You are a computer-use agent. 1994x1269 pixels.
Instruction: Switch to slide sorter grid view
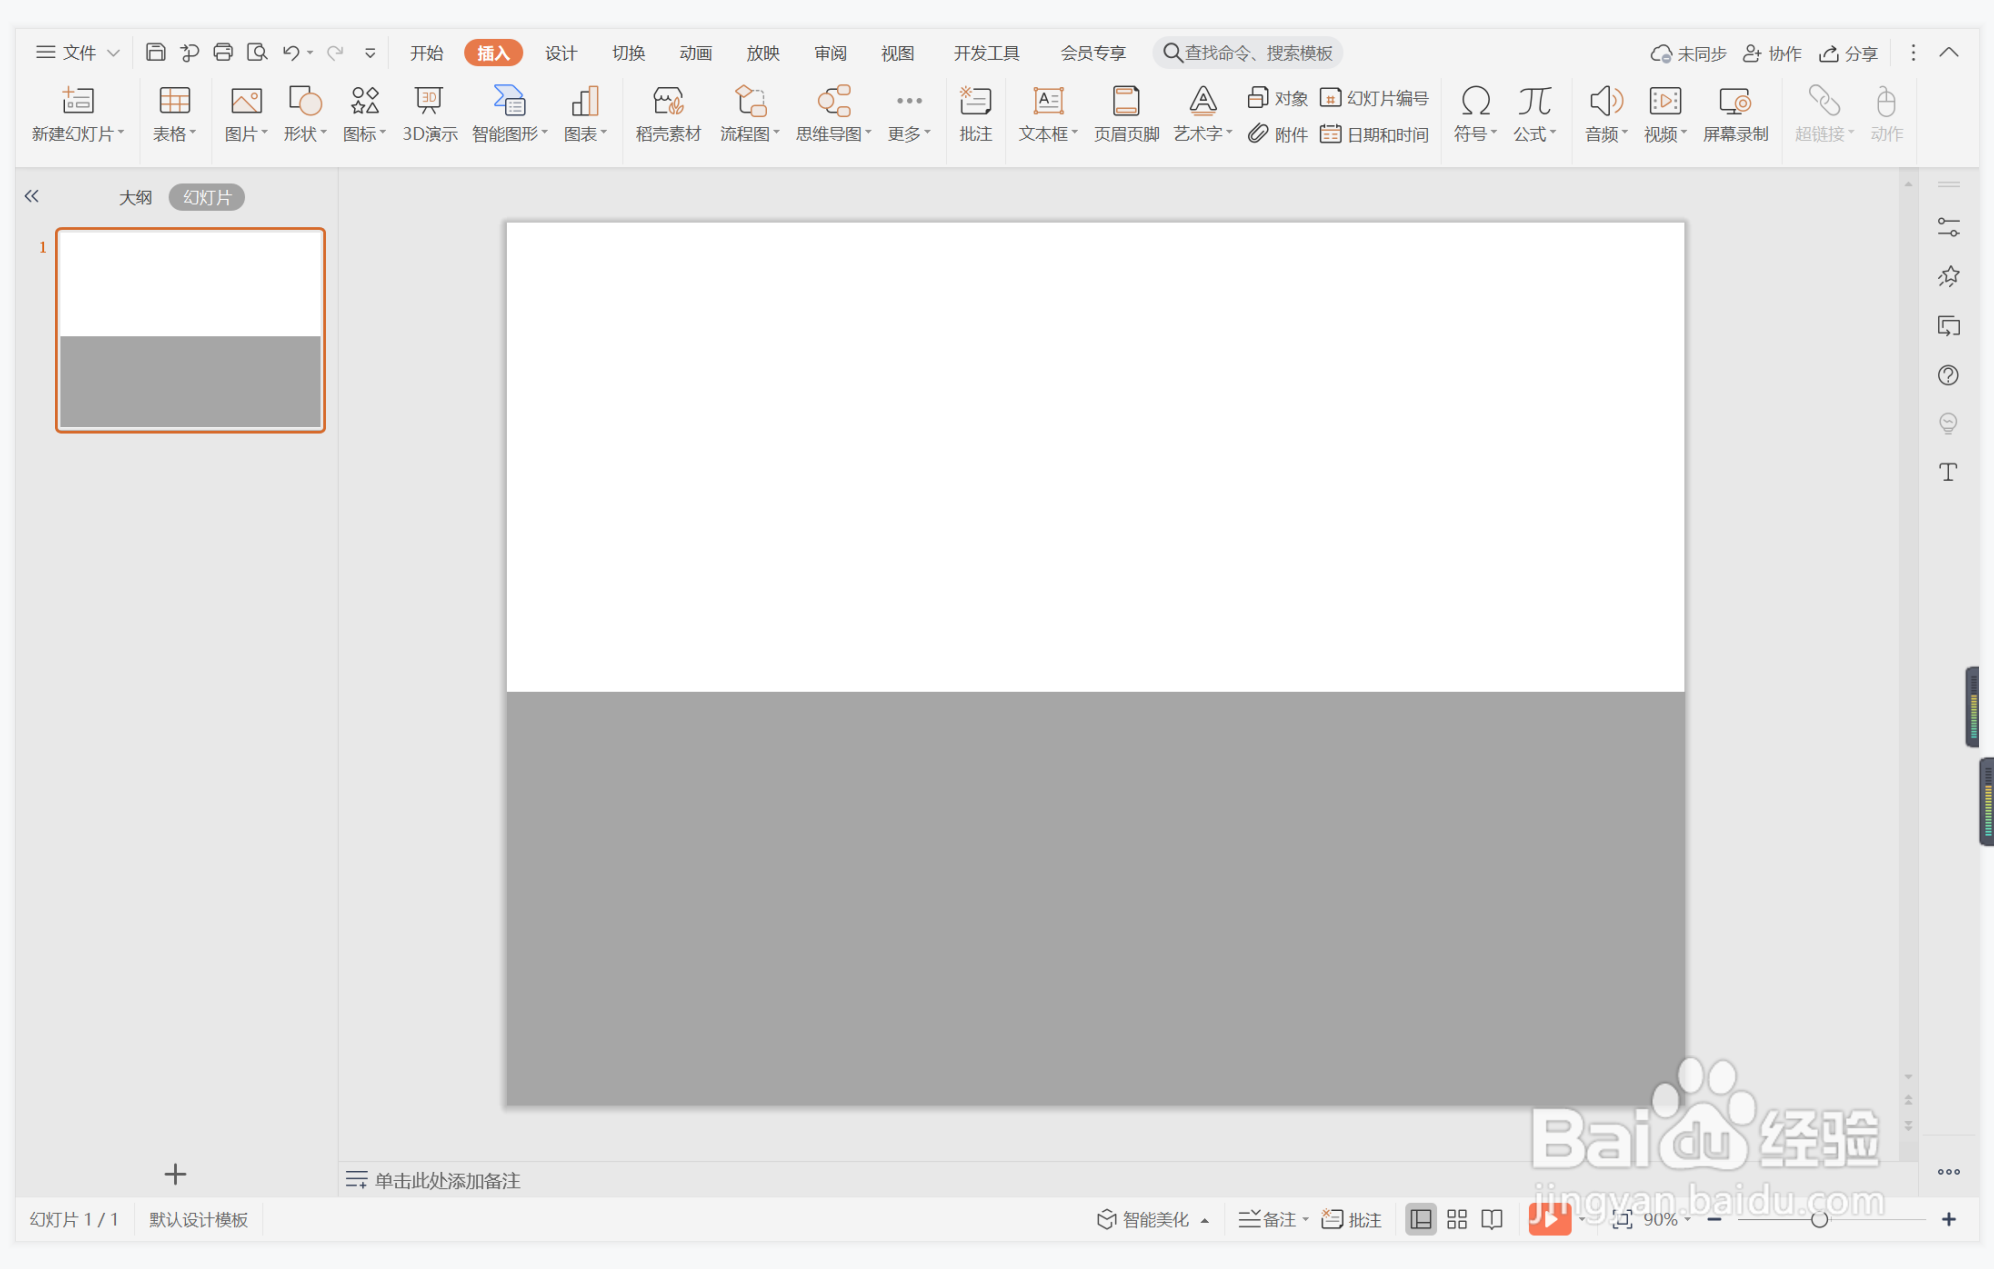pos(1456,1219)
